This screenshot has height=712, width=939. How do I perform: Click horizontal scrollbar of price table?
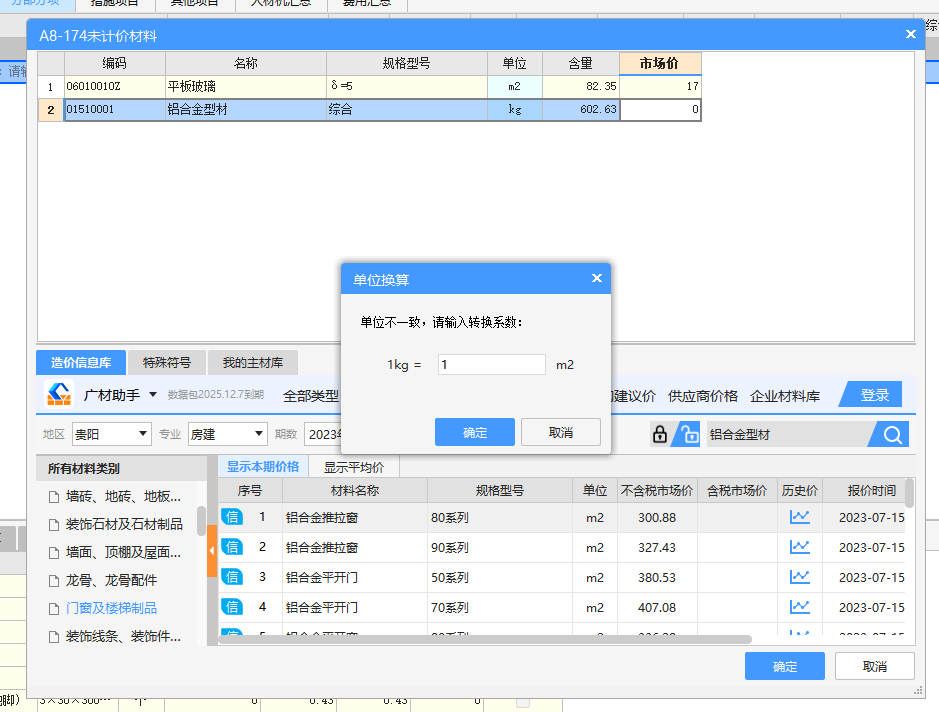pos(485,640)
